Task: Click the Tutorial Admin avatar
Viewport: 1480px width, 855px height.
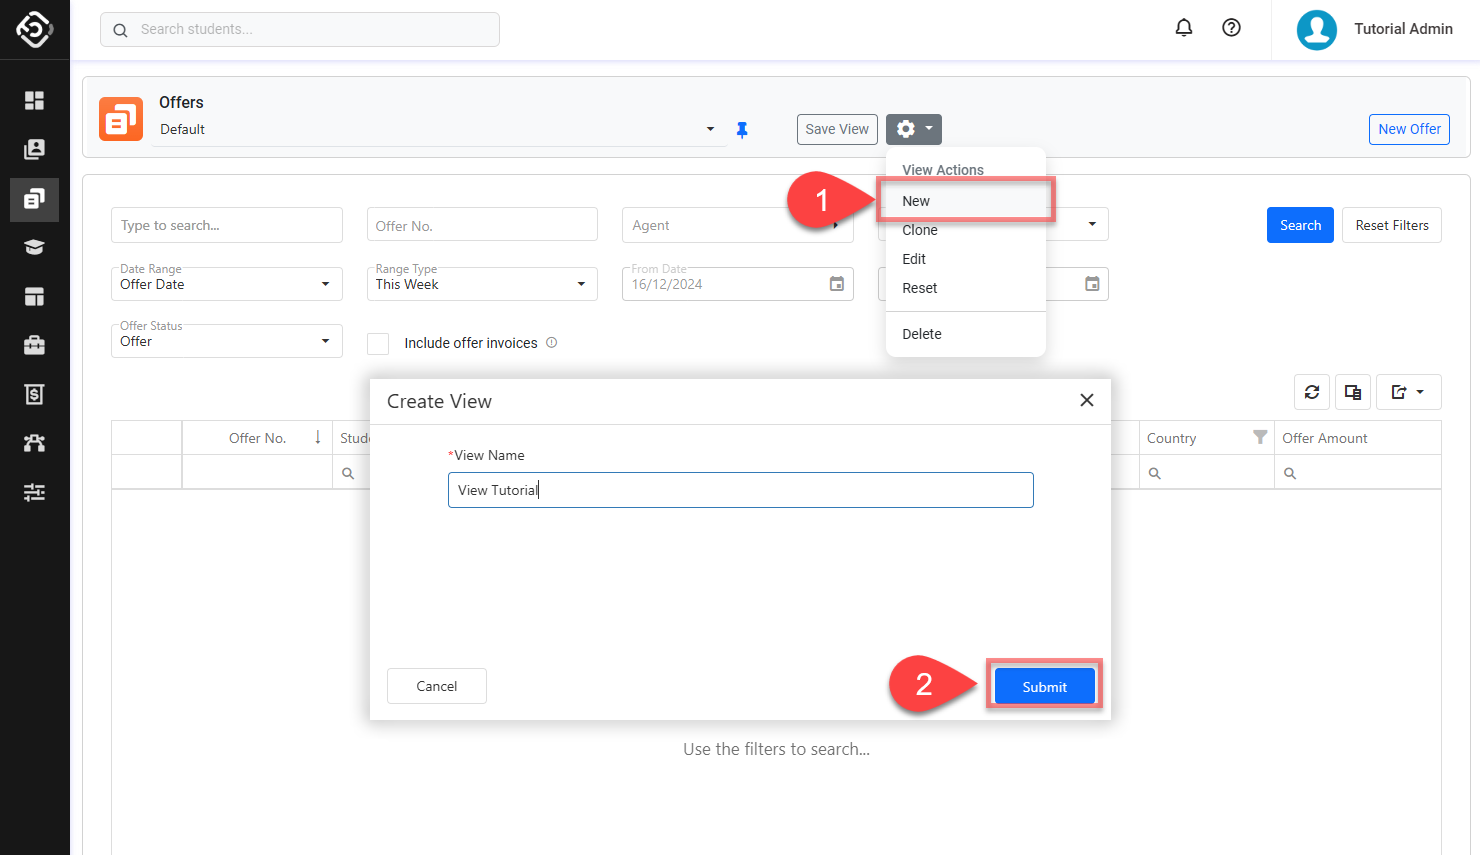Action: [1317, 30]
